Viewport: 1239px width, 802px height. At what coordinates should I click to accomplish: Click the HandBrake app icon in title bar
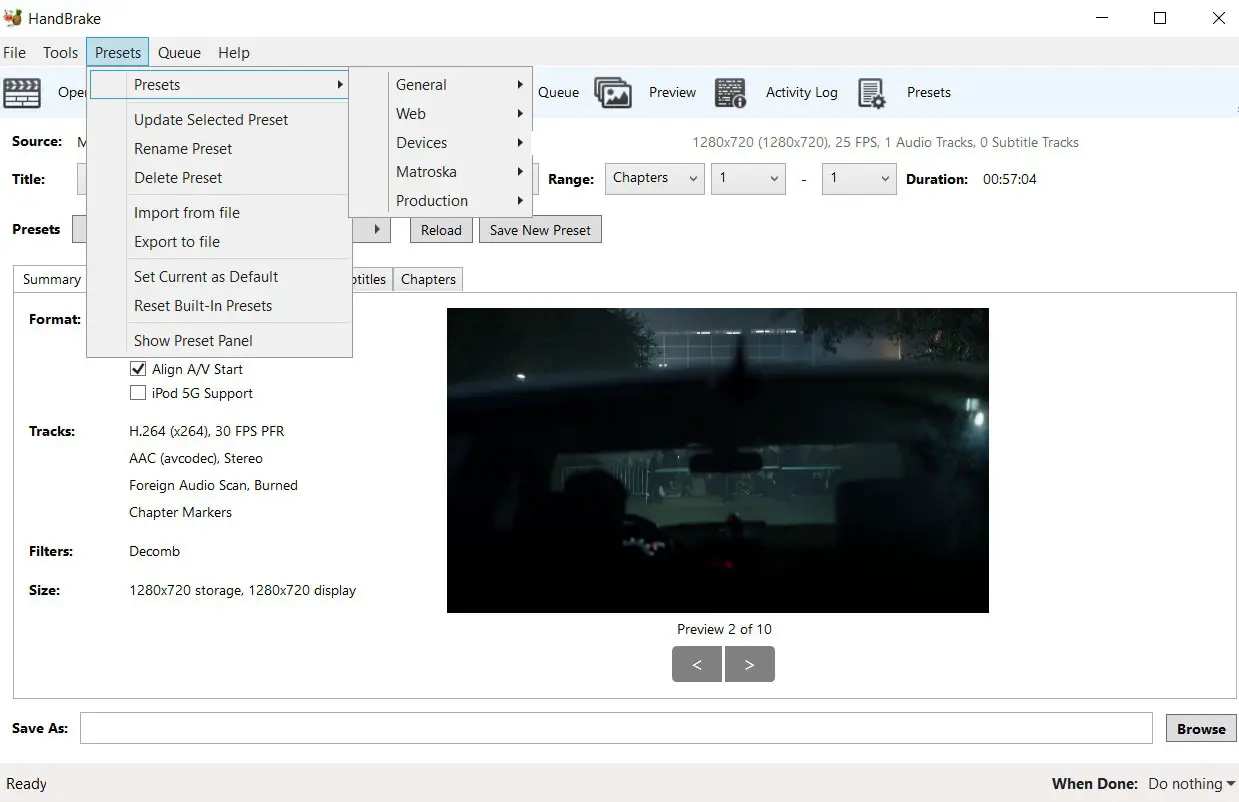click(x=13, y=18)
